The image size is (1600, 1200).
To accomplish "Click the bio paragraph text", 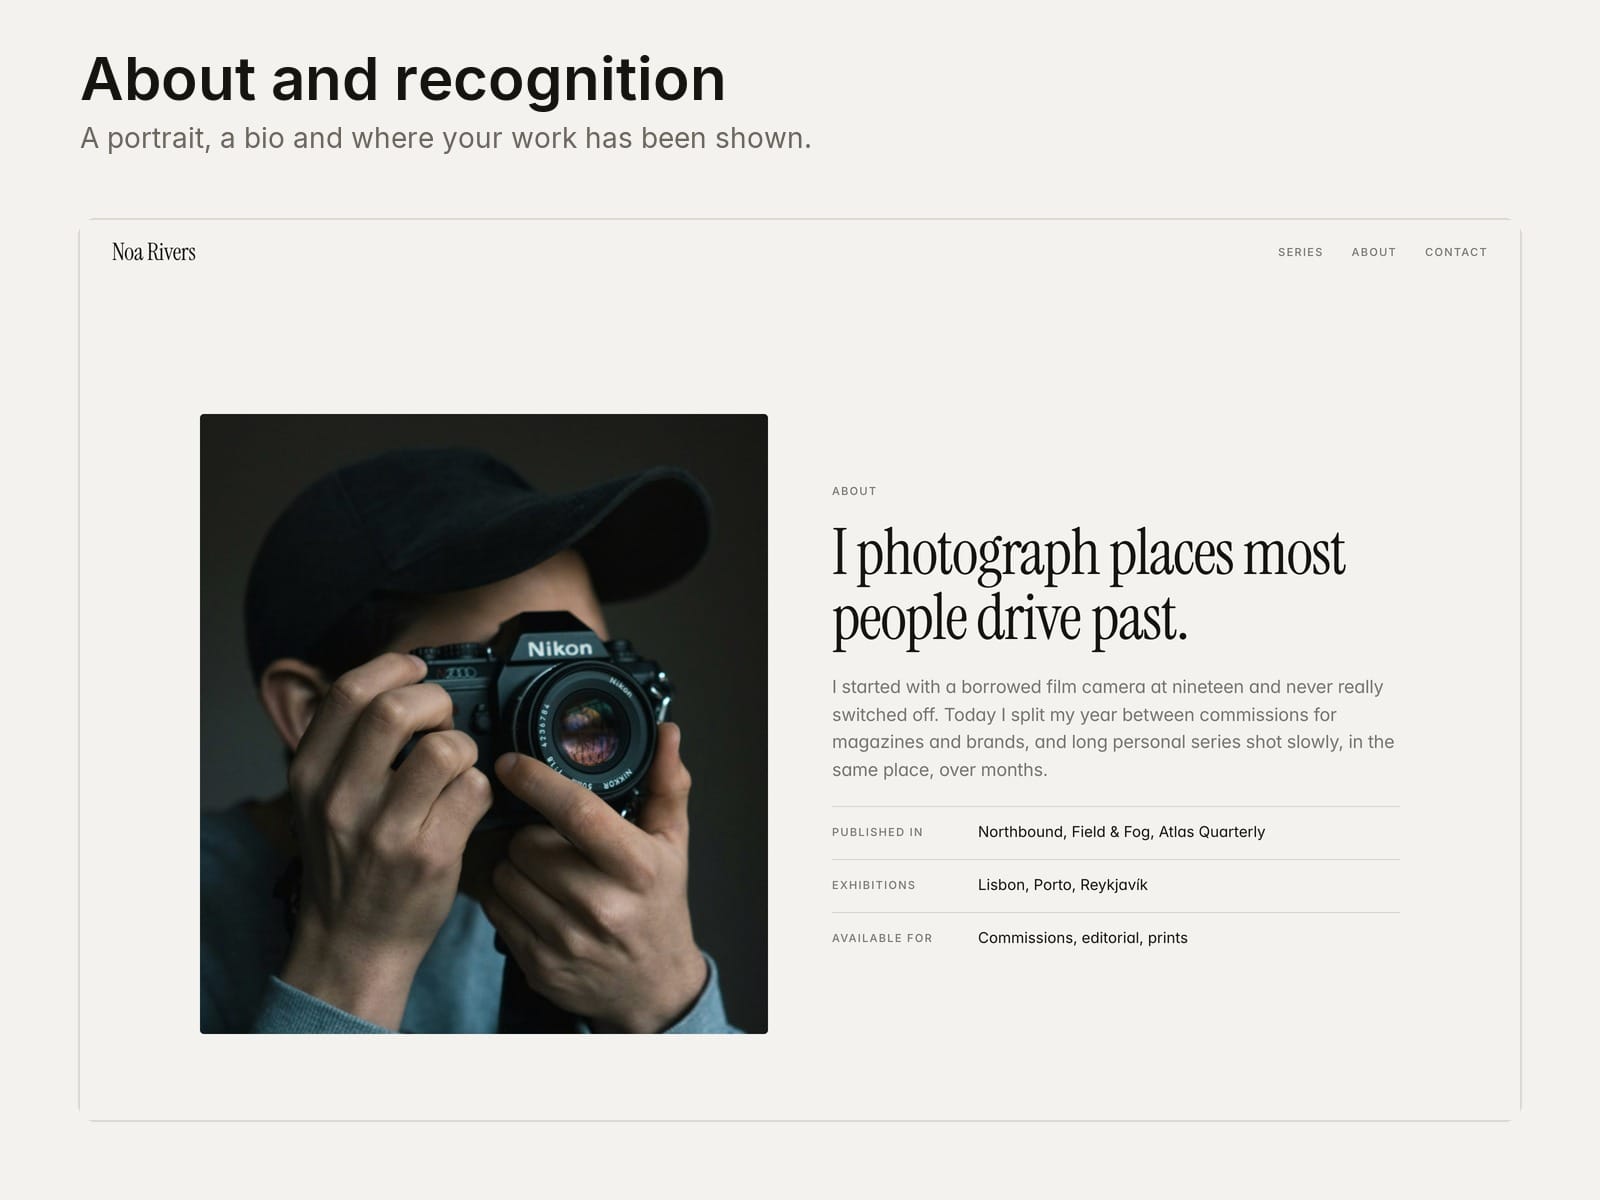I will pyautogui.click(x=1113, y=728).
